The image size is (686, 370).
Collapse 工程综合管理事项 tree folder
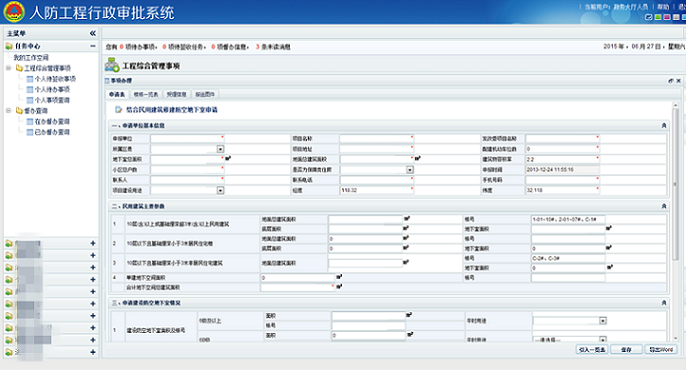point(8,68)
